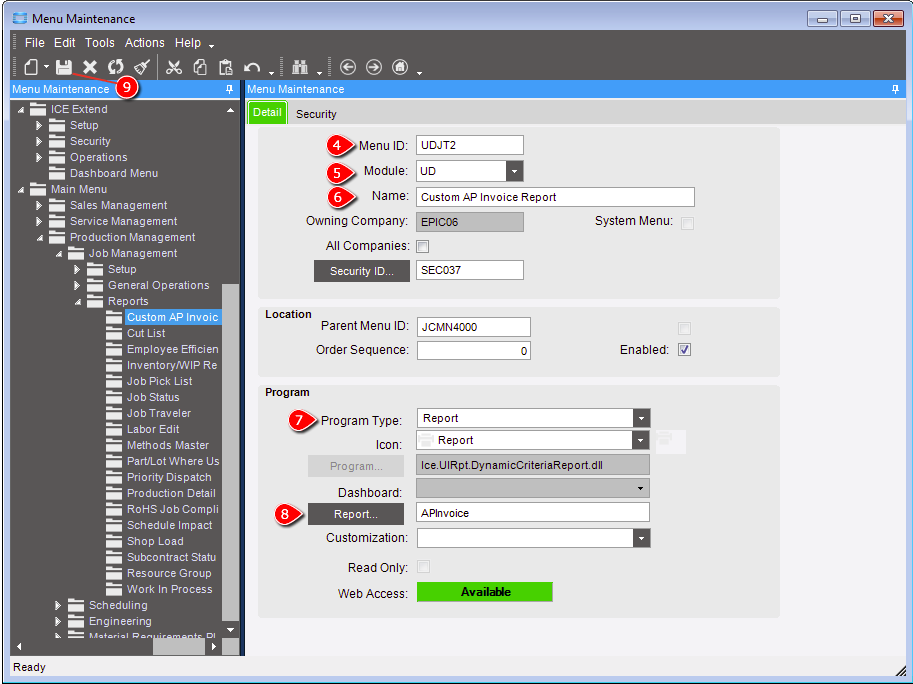
Task: Open the Module dropdown
Action: click(514, 171)
